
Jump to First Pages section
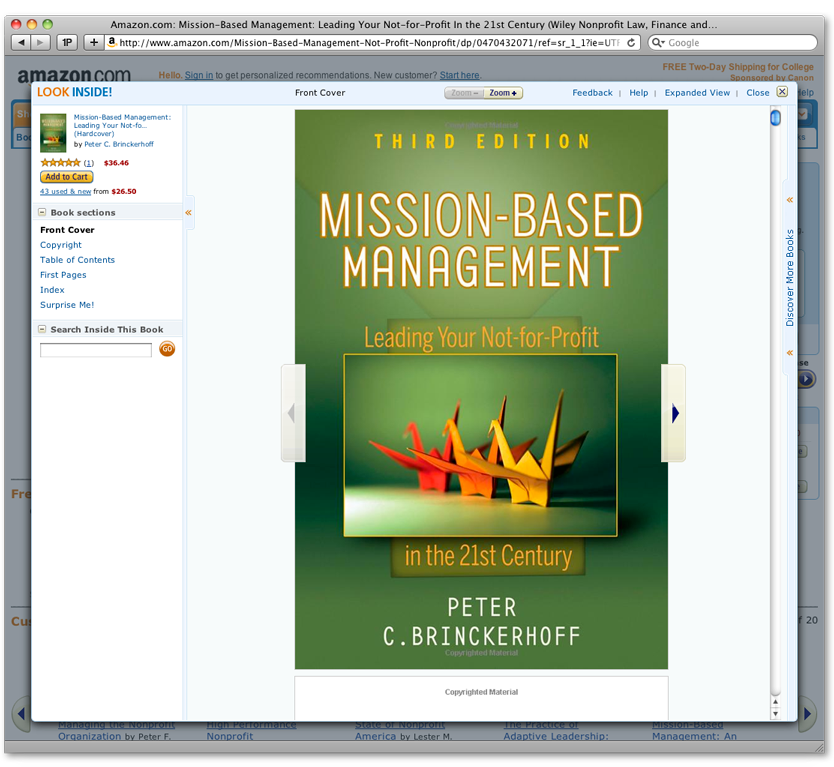click(x=63, y=274)
